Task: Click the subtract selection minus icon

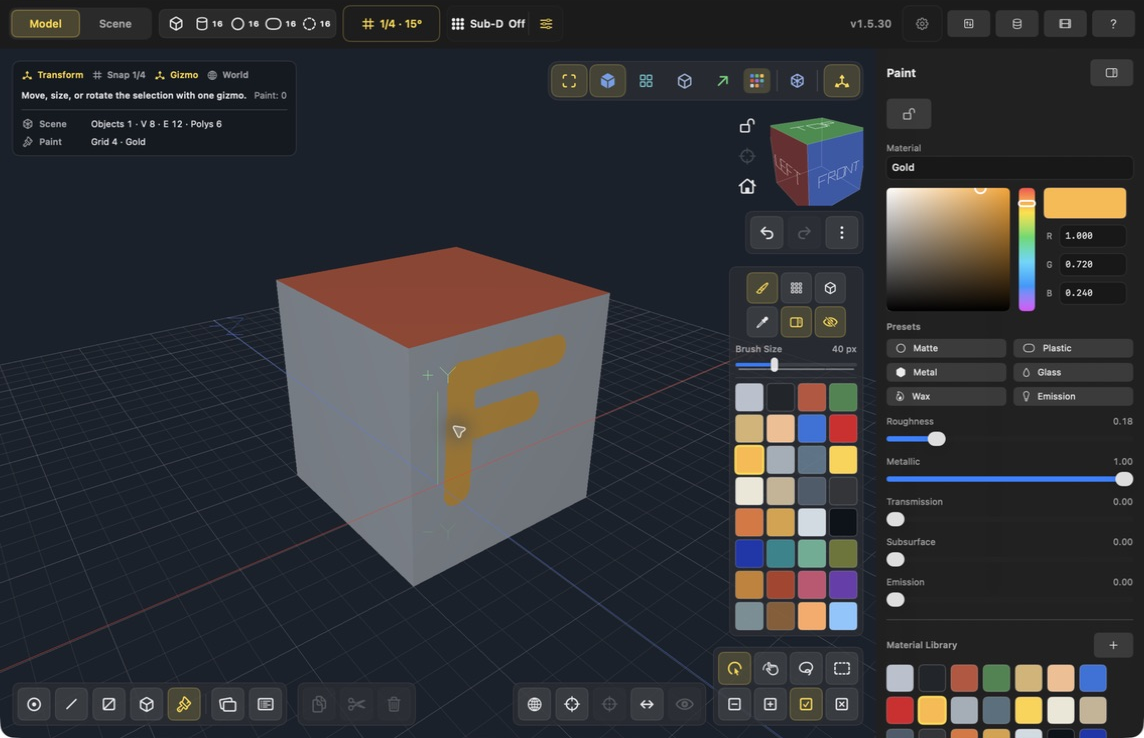Action: [x=735, y=704]
